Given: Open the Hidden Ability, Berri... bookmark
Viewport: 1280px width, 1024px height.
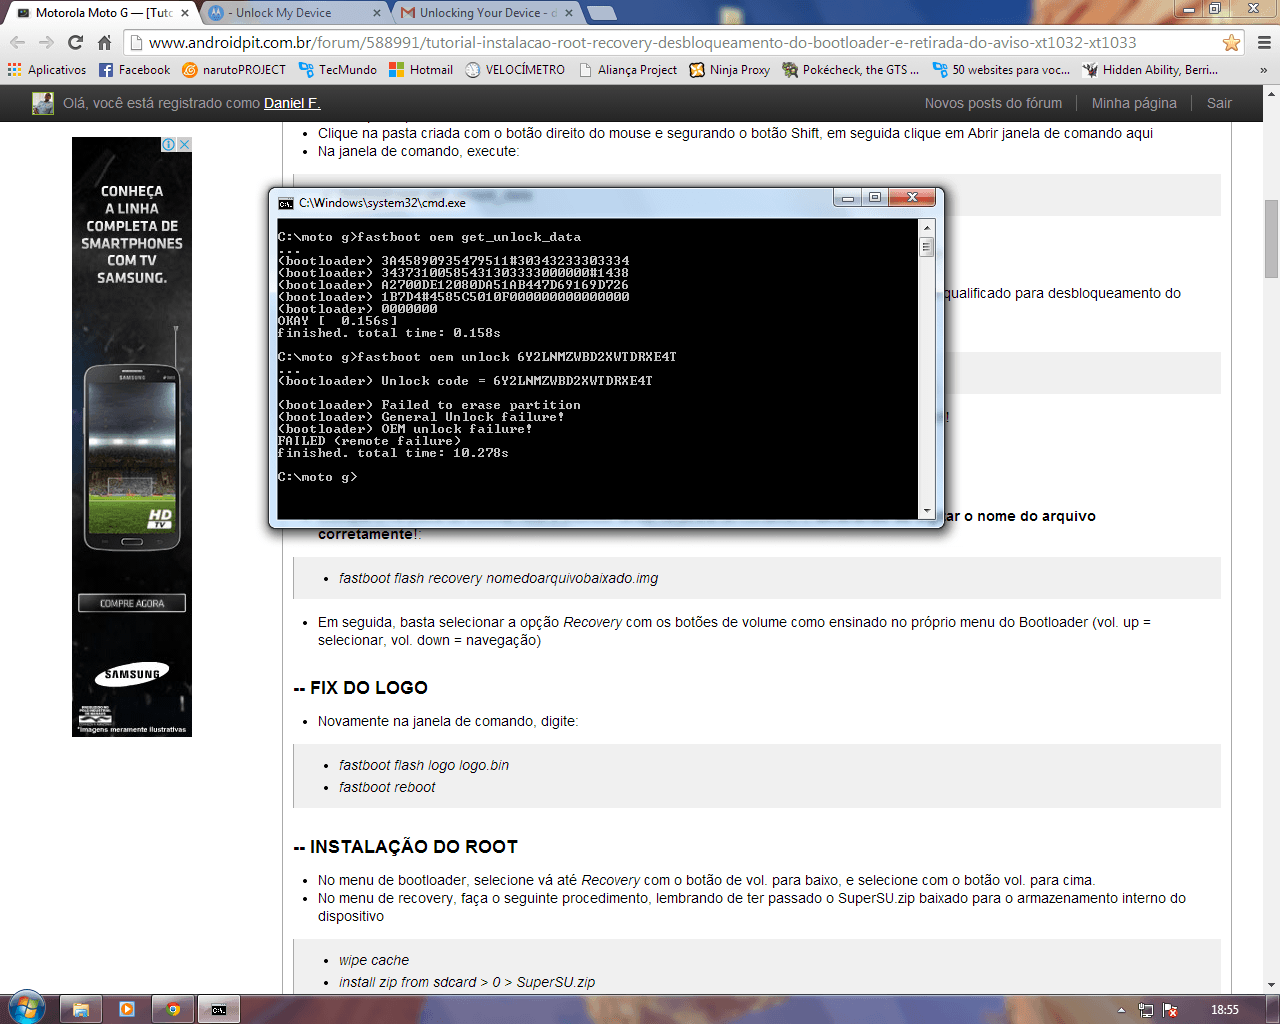Looking at the screenshot, I should point(1151,70).
